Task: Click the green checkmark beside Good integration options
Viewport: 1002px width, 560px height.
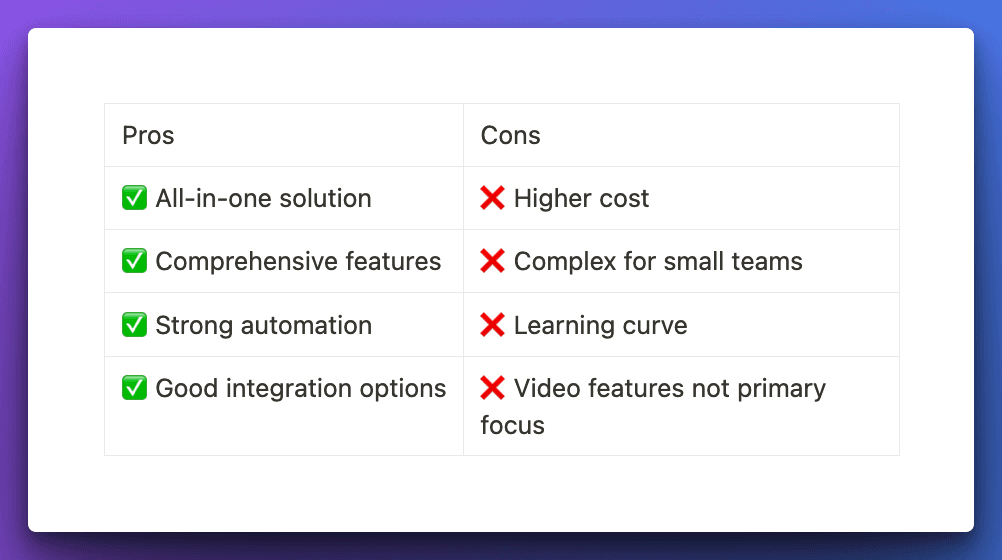Action: [134, 389]
